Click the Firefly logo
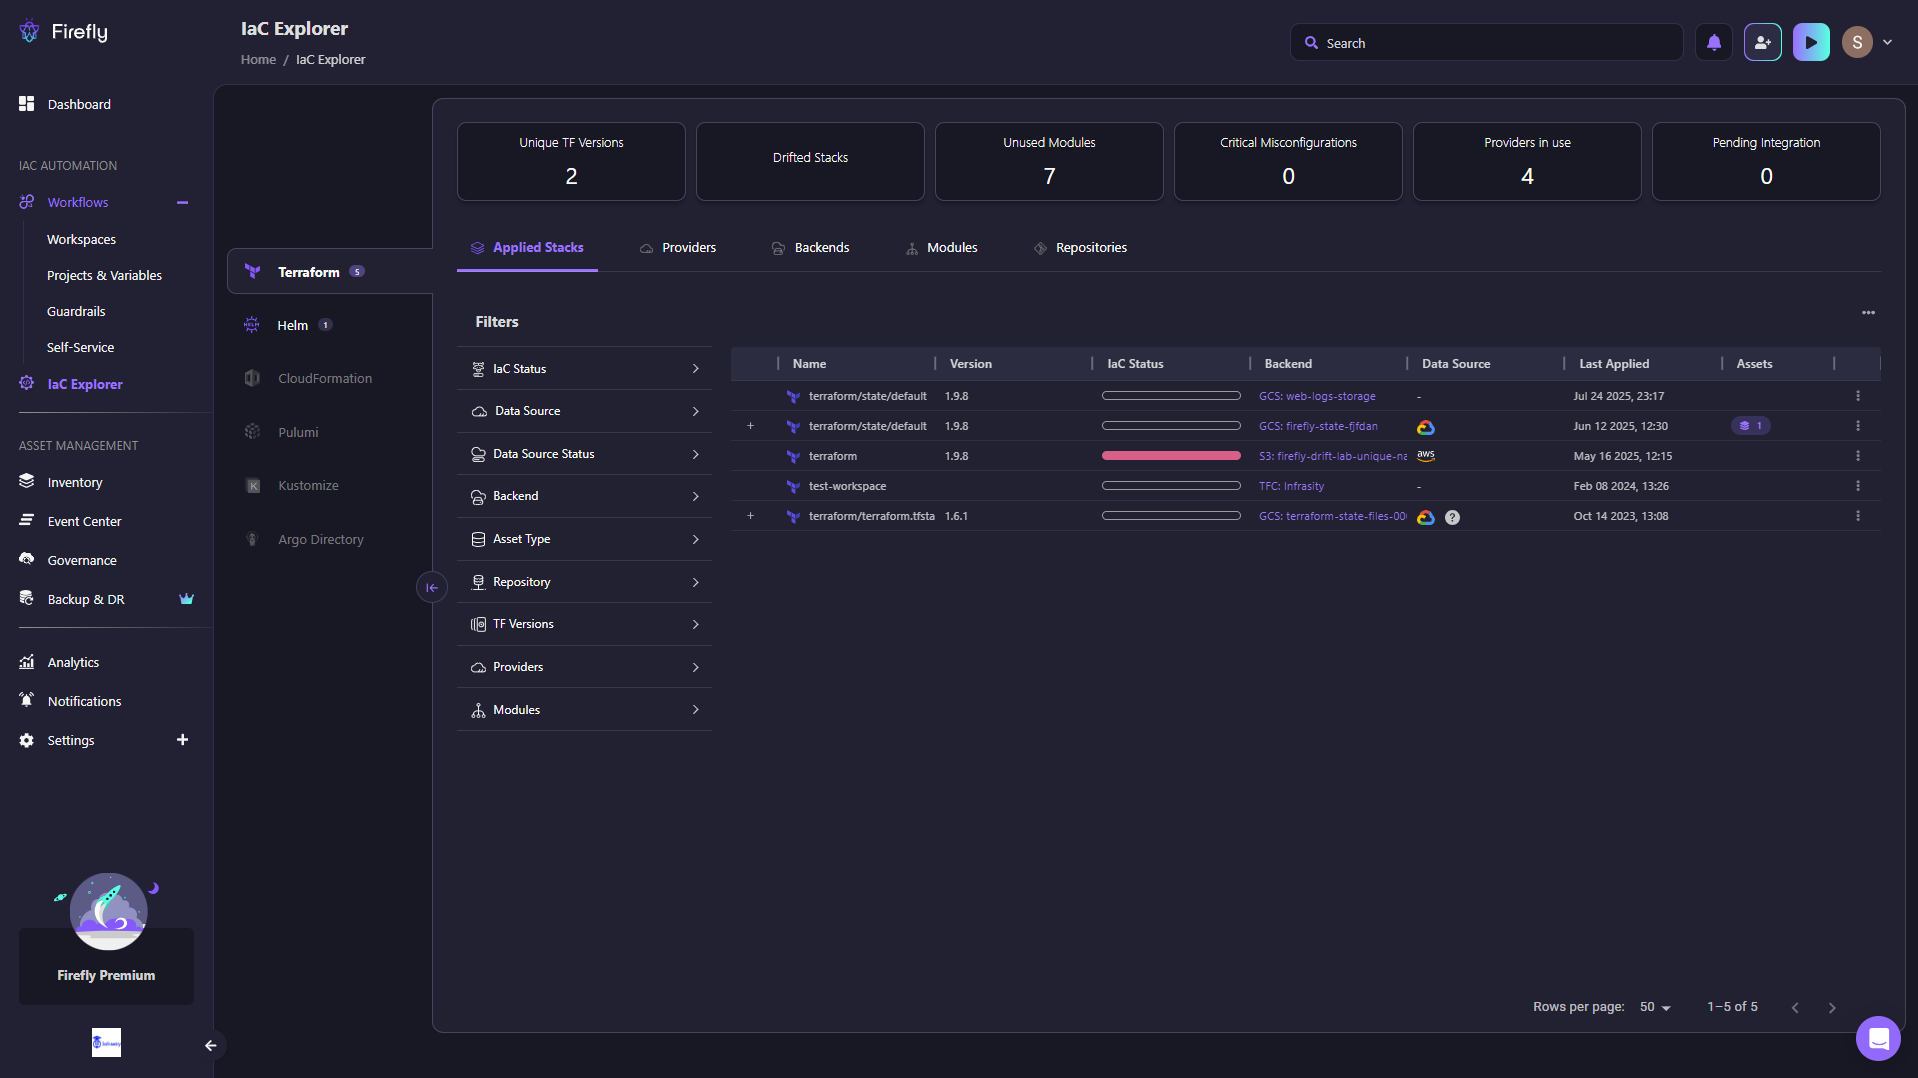The height and width of the screenshot is (1078, 1918). click(x=64, y=32)
